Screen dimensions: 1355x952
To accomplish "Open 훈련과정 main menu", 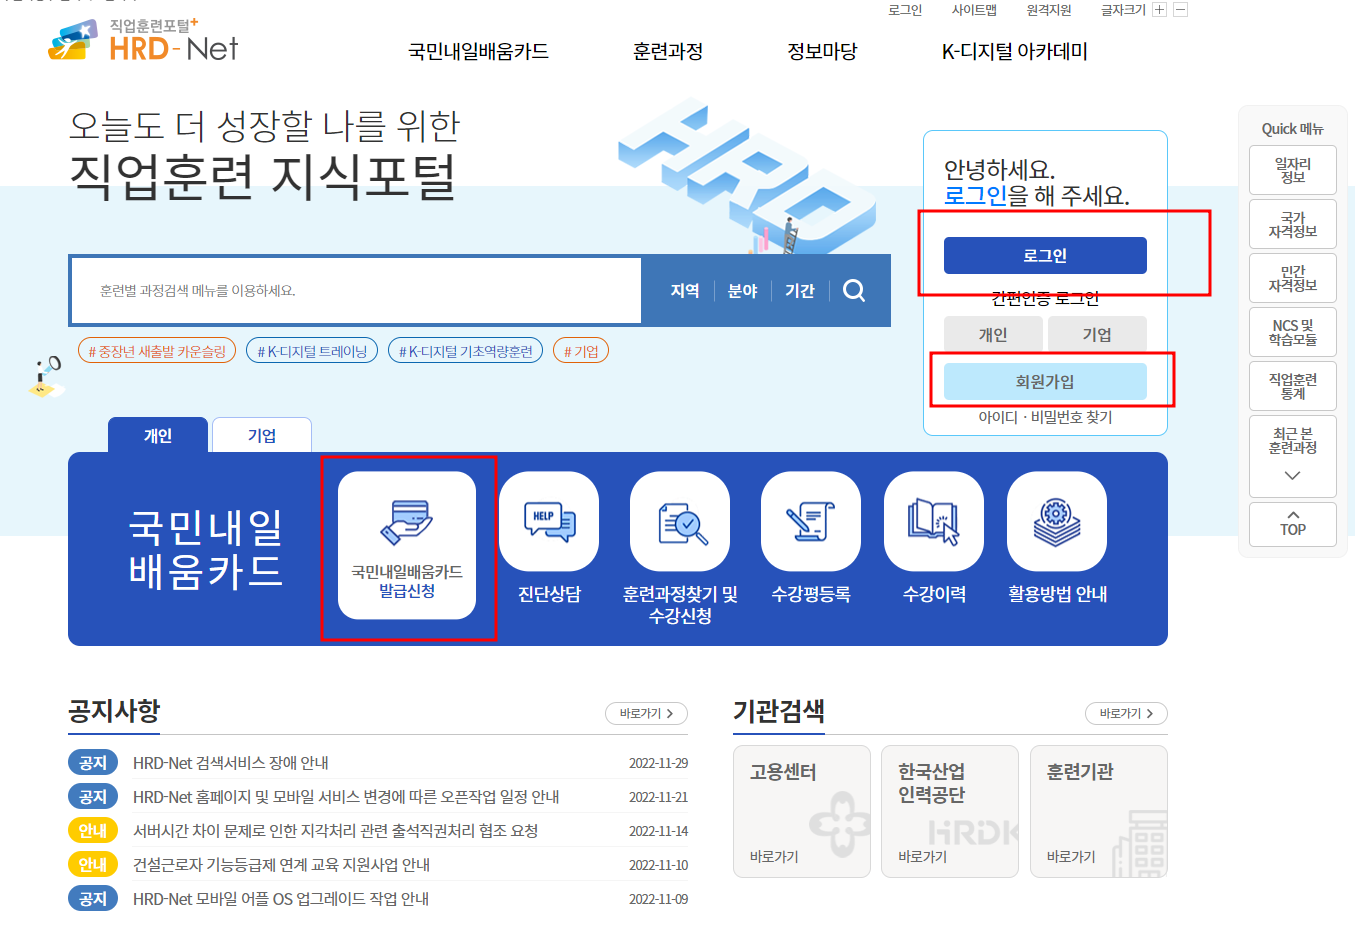I will click(668, 51).
